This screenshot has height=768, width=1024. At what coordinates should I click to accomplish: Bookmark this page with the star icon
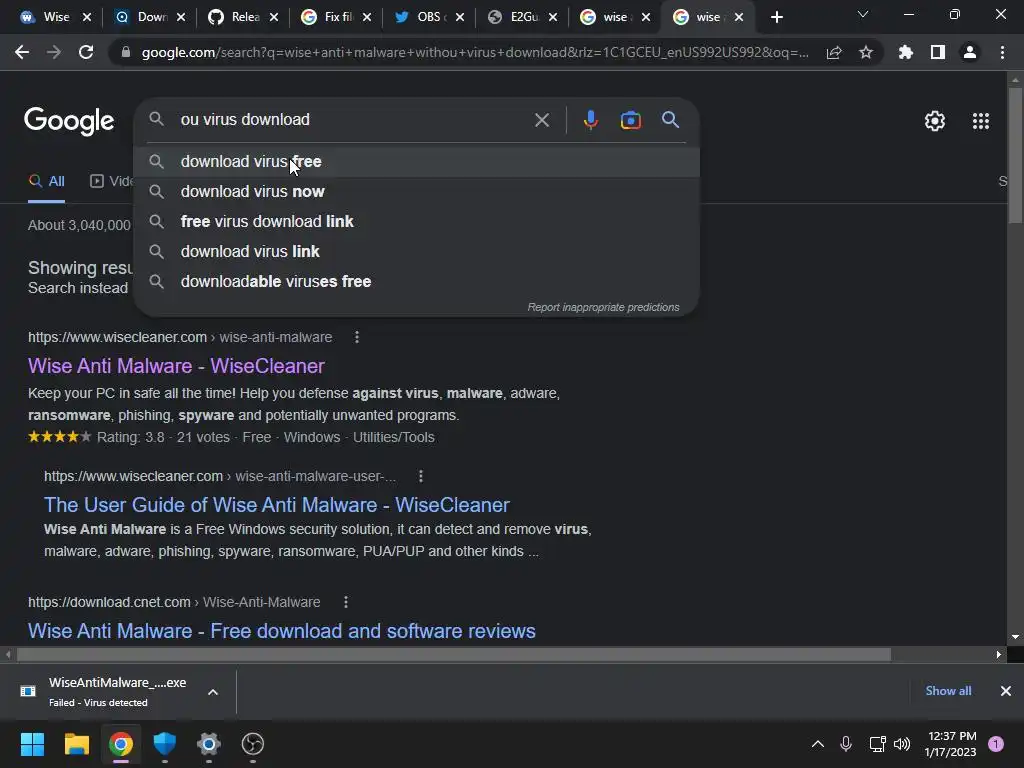[x=866, y=52]
